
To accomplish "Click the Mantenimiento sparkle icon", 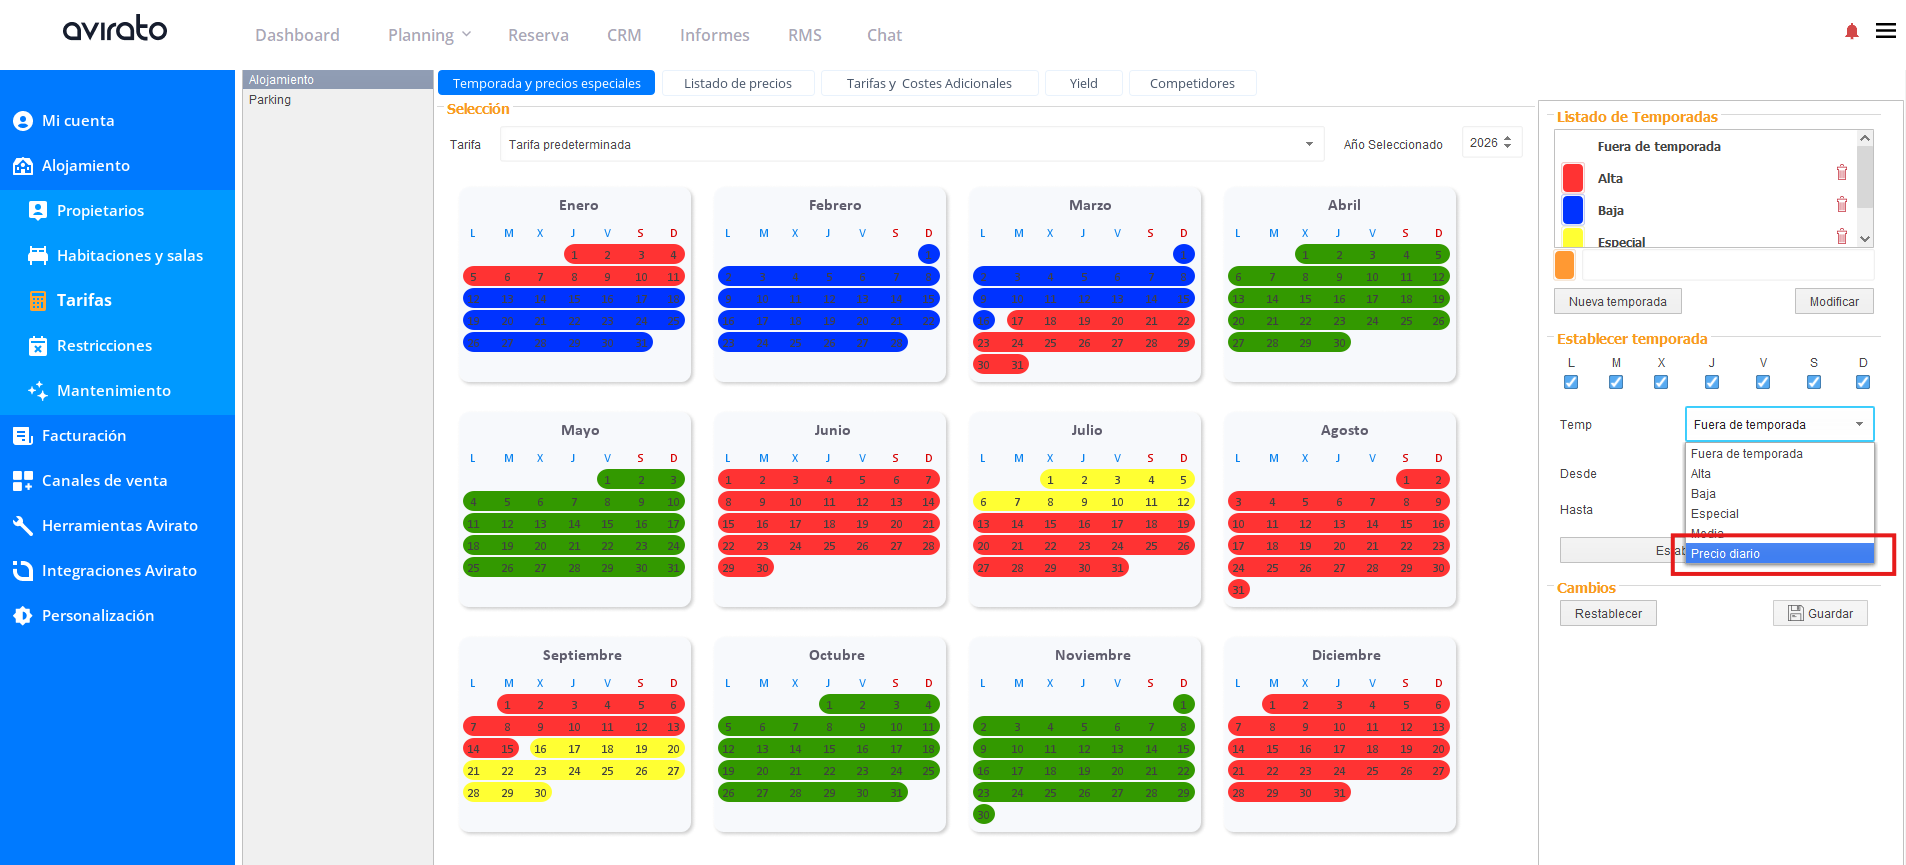I will click(x=38, y=391).
